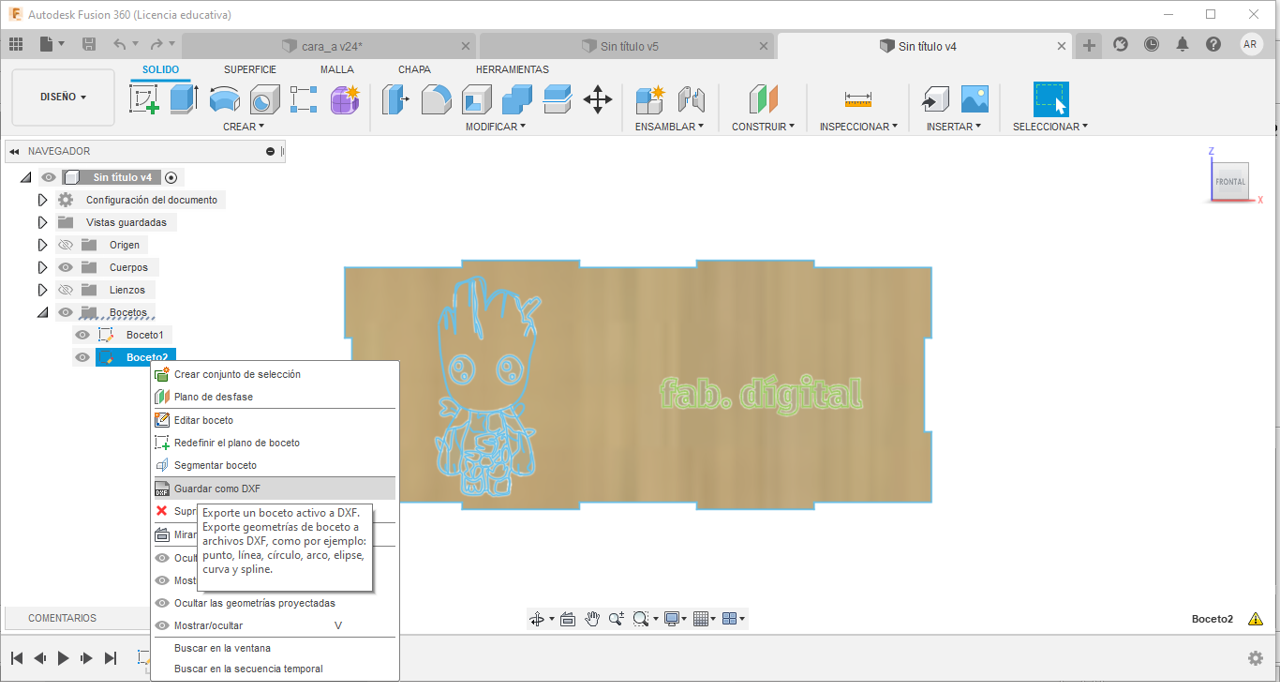The height and width of the screenshot is (682, 1280).
Task: Expand Vistas guardadas node
Action: pos(42,222)
